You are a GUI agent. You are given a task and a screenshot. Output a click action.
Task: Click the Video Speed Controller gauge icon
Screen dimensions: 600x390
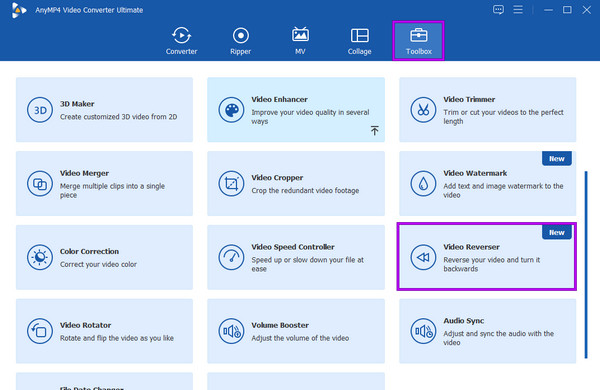231,258
